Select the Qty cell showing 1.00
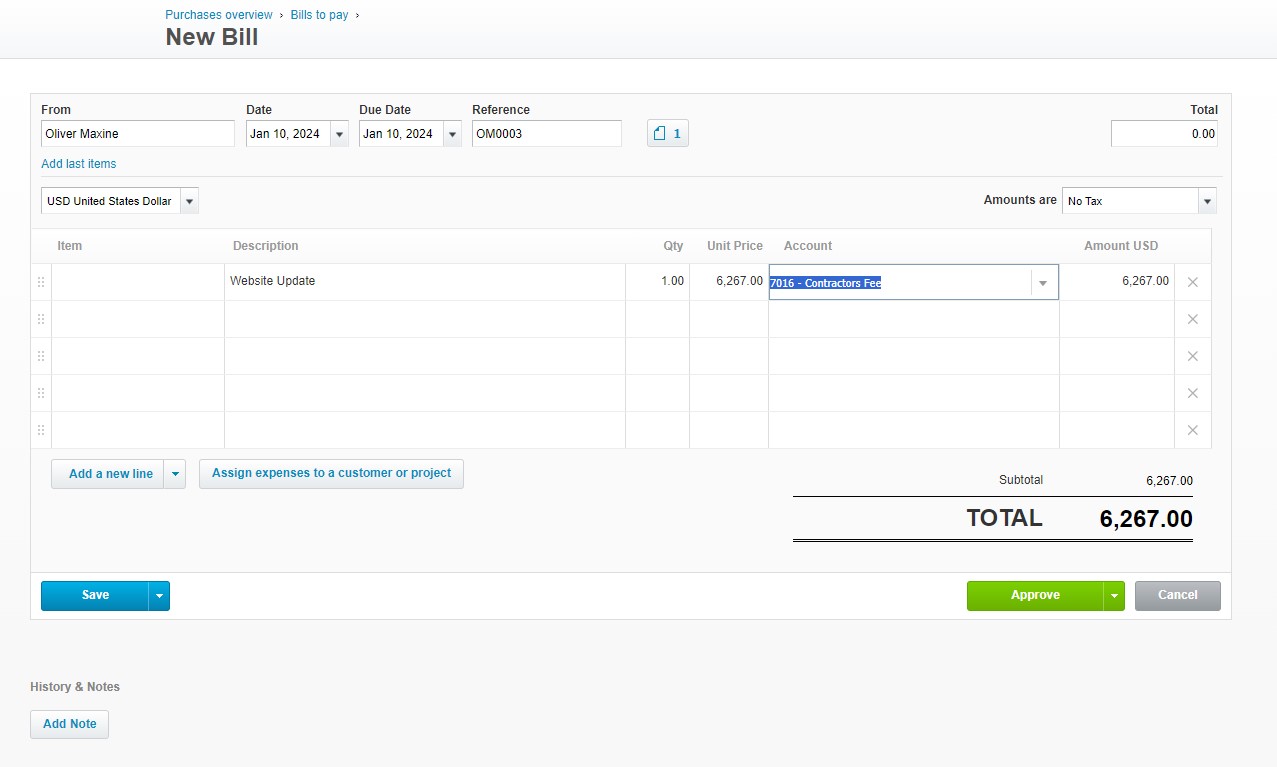Image resolution: width=1277 pixels, height=767 pixels. click(x=658, y=282)
